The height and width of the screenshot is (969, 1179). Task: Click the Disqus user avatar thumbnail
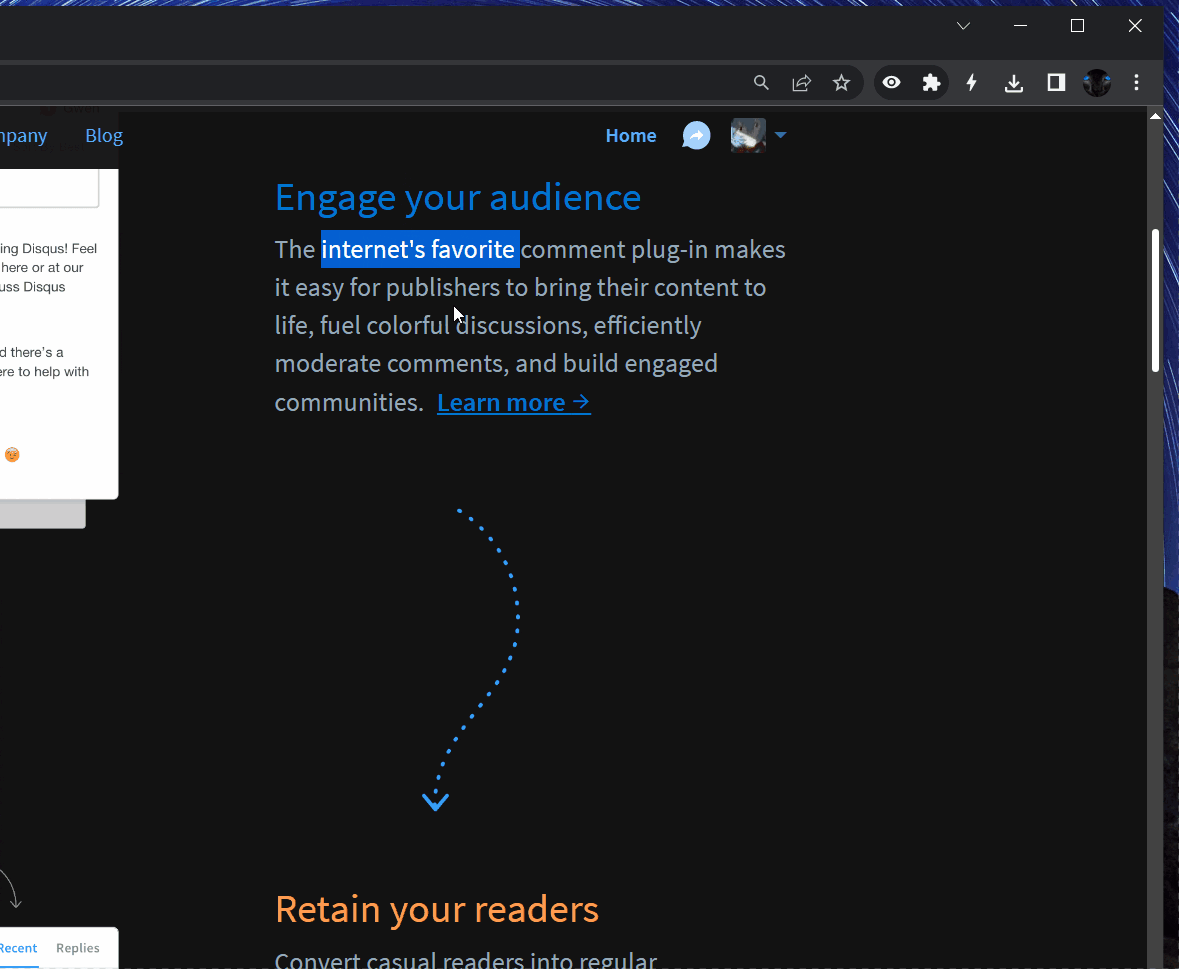[x=748, y=135]
